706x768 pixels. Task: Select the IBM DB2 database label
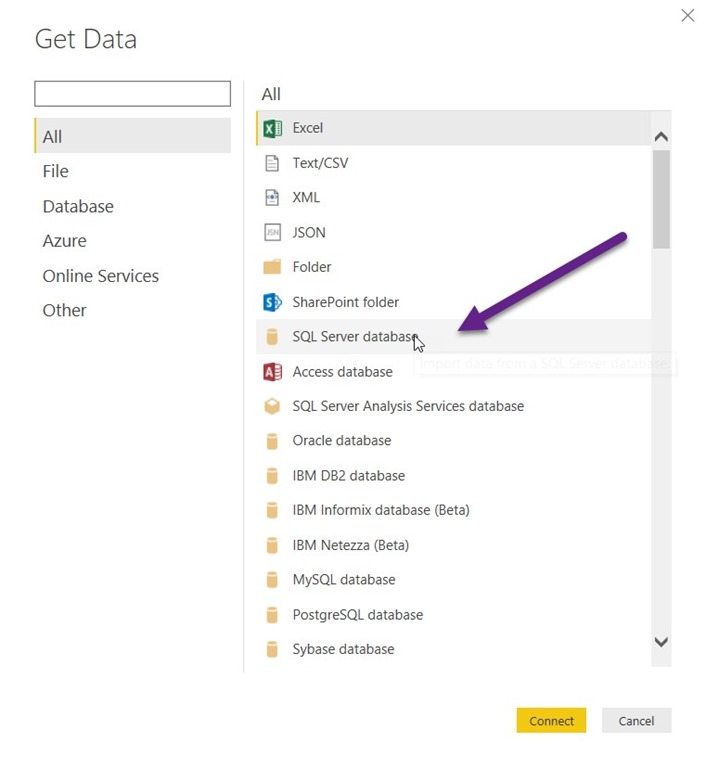[349, 476]
